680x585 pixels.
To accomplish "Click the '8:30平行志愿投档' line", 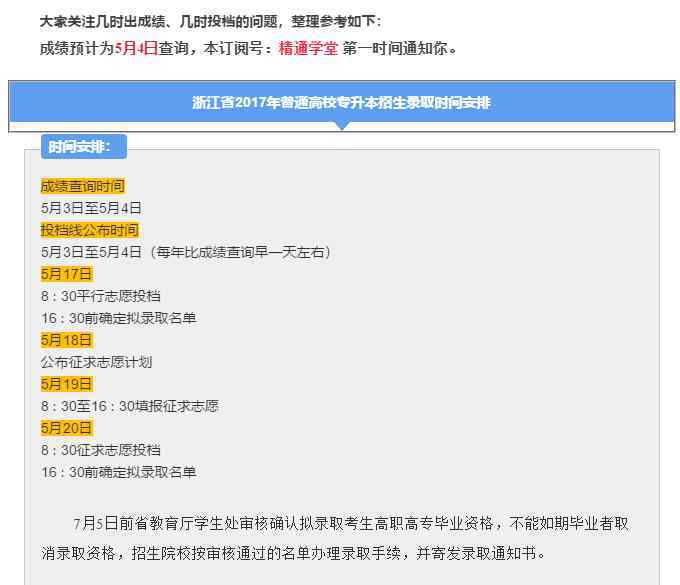I will 101,296.
